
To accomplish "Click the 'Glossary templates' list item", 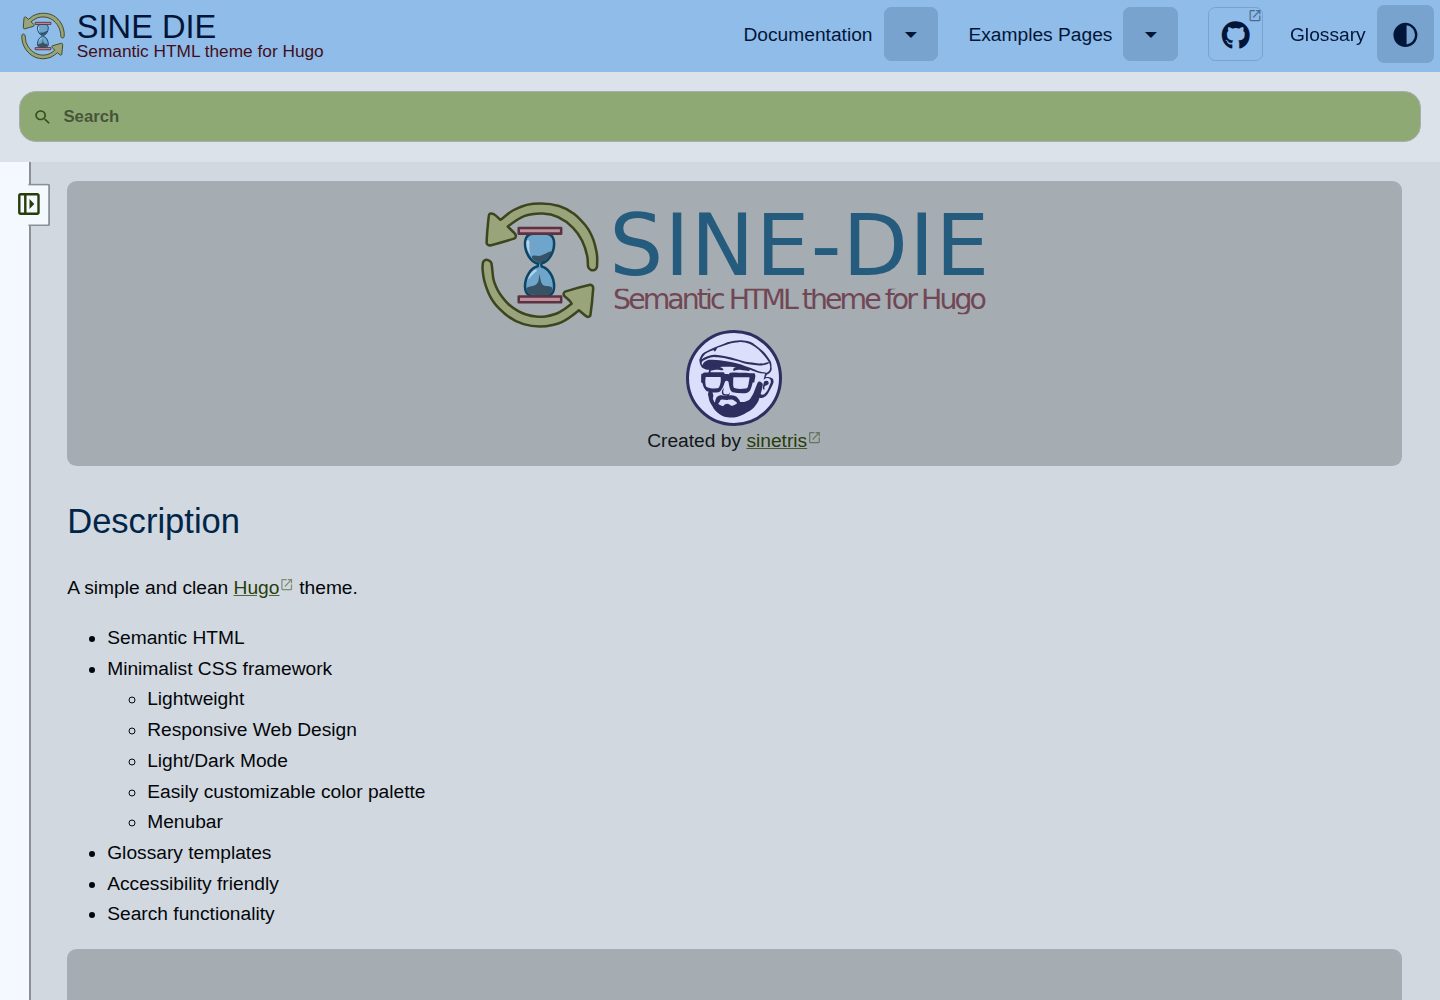I will coord(189,853).
